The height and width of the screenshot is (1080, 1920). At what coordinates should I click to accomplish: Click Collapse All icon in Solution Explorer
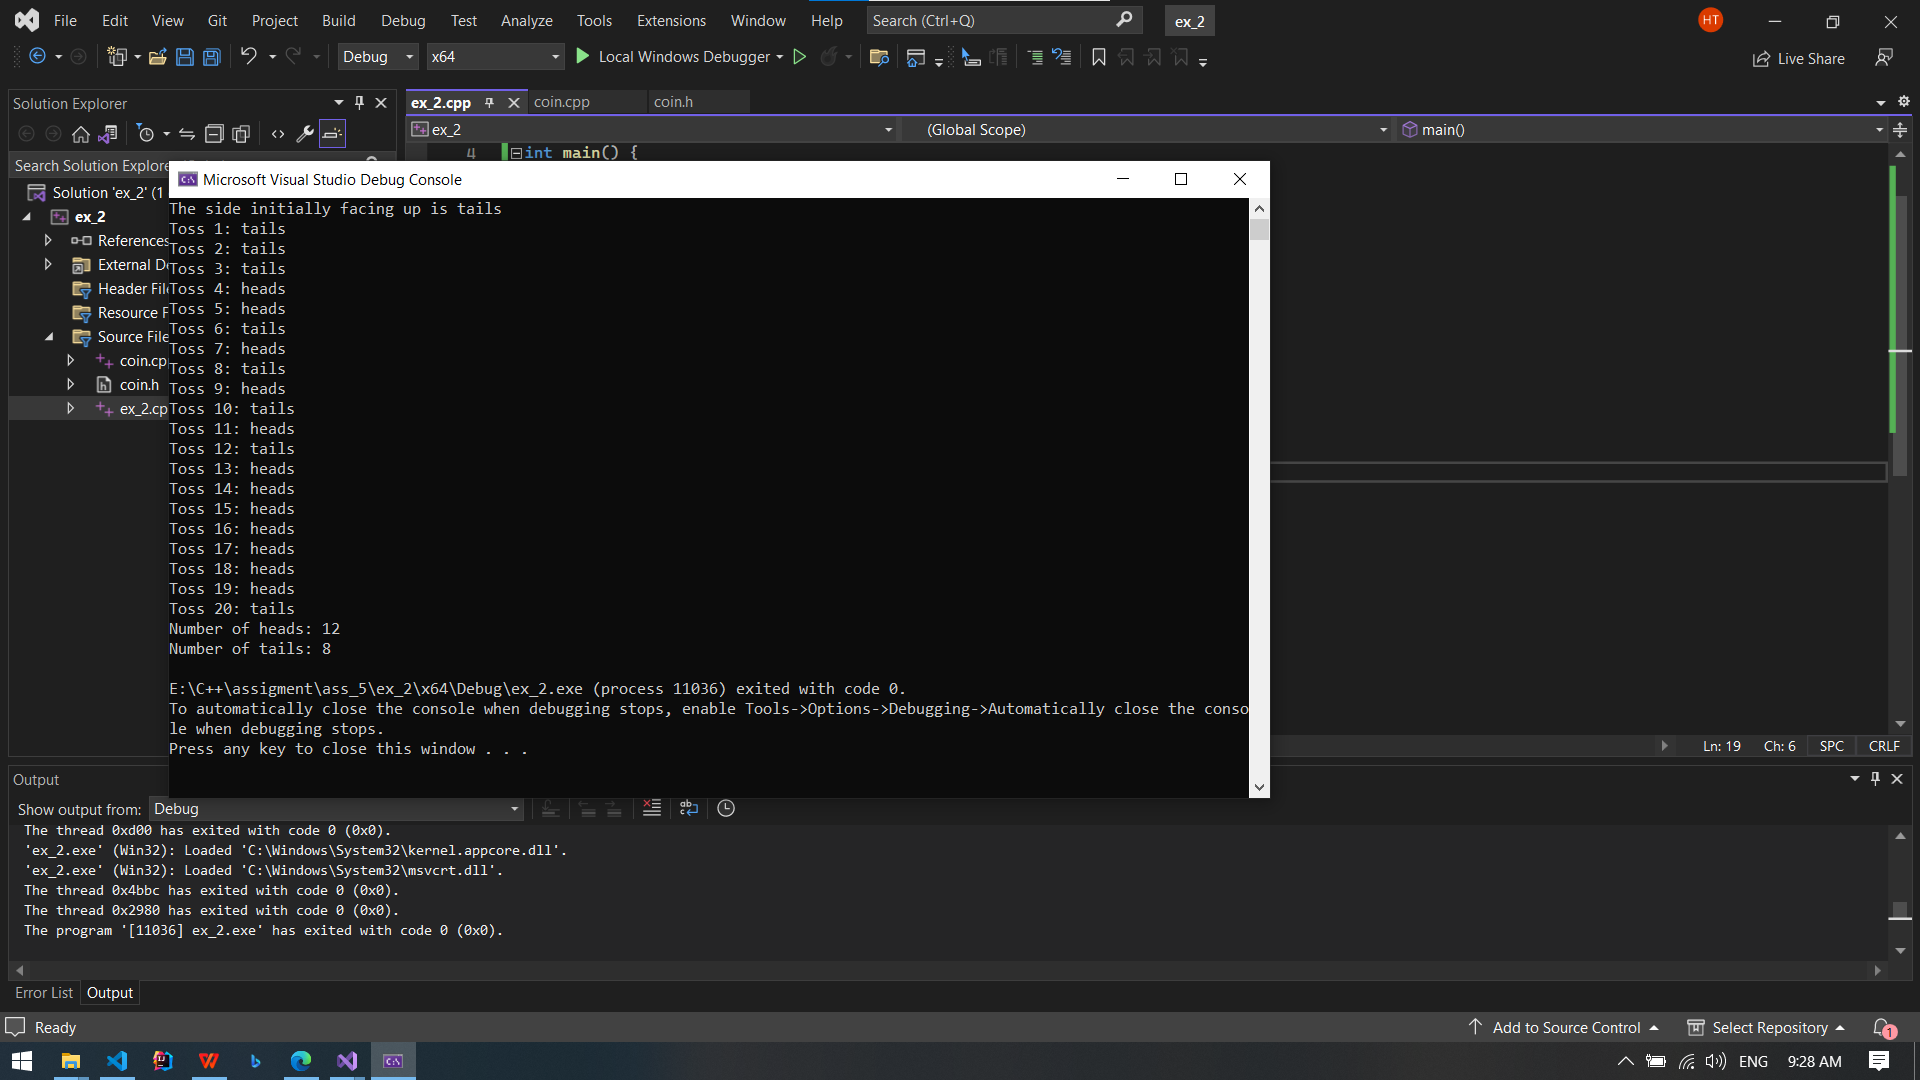213,133
